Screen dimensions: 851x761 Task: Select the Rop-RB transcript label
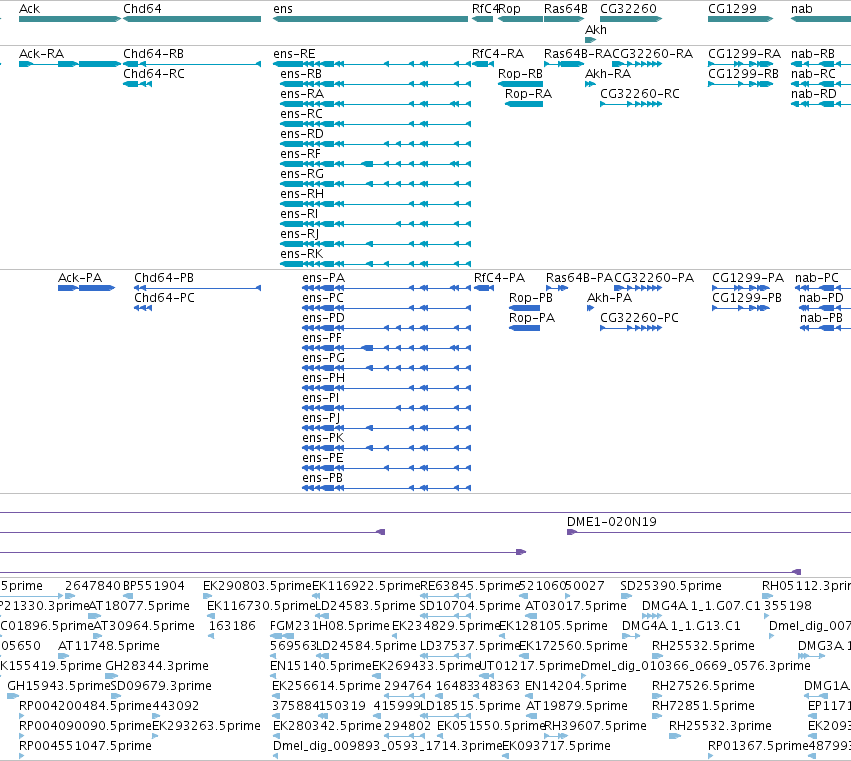pyautogui.click(x=520, y=74)
